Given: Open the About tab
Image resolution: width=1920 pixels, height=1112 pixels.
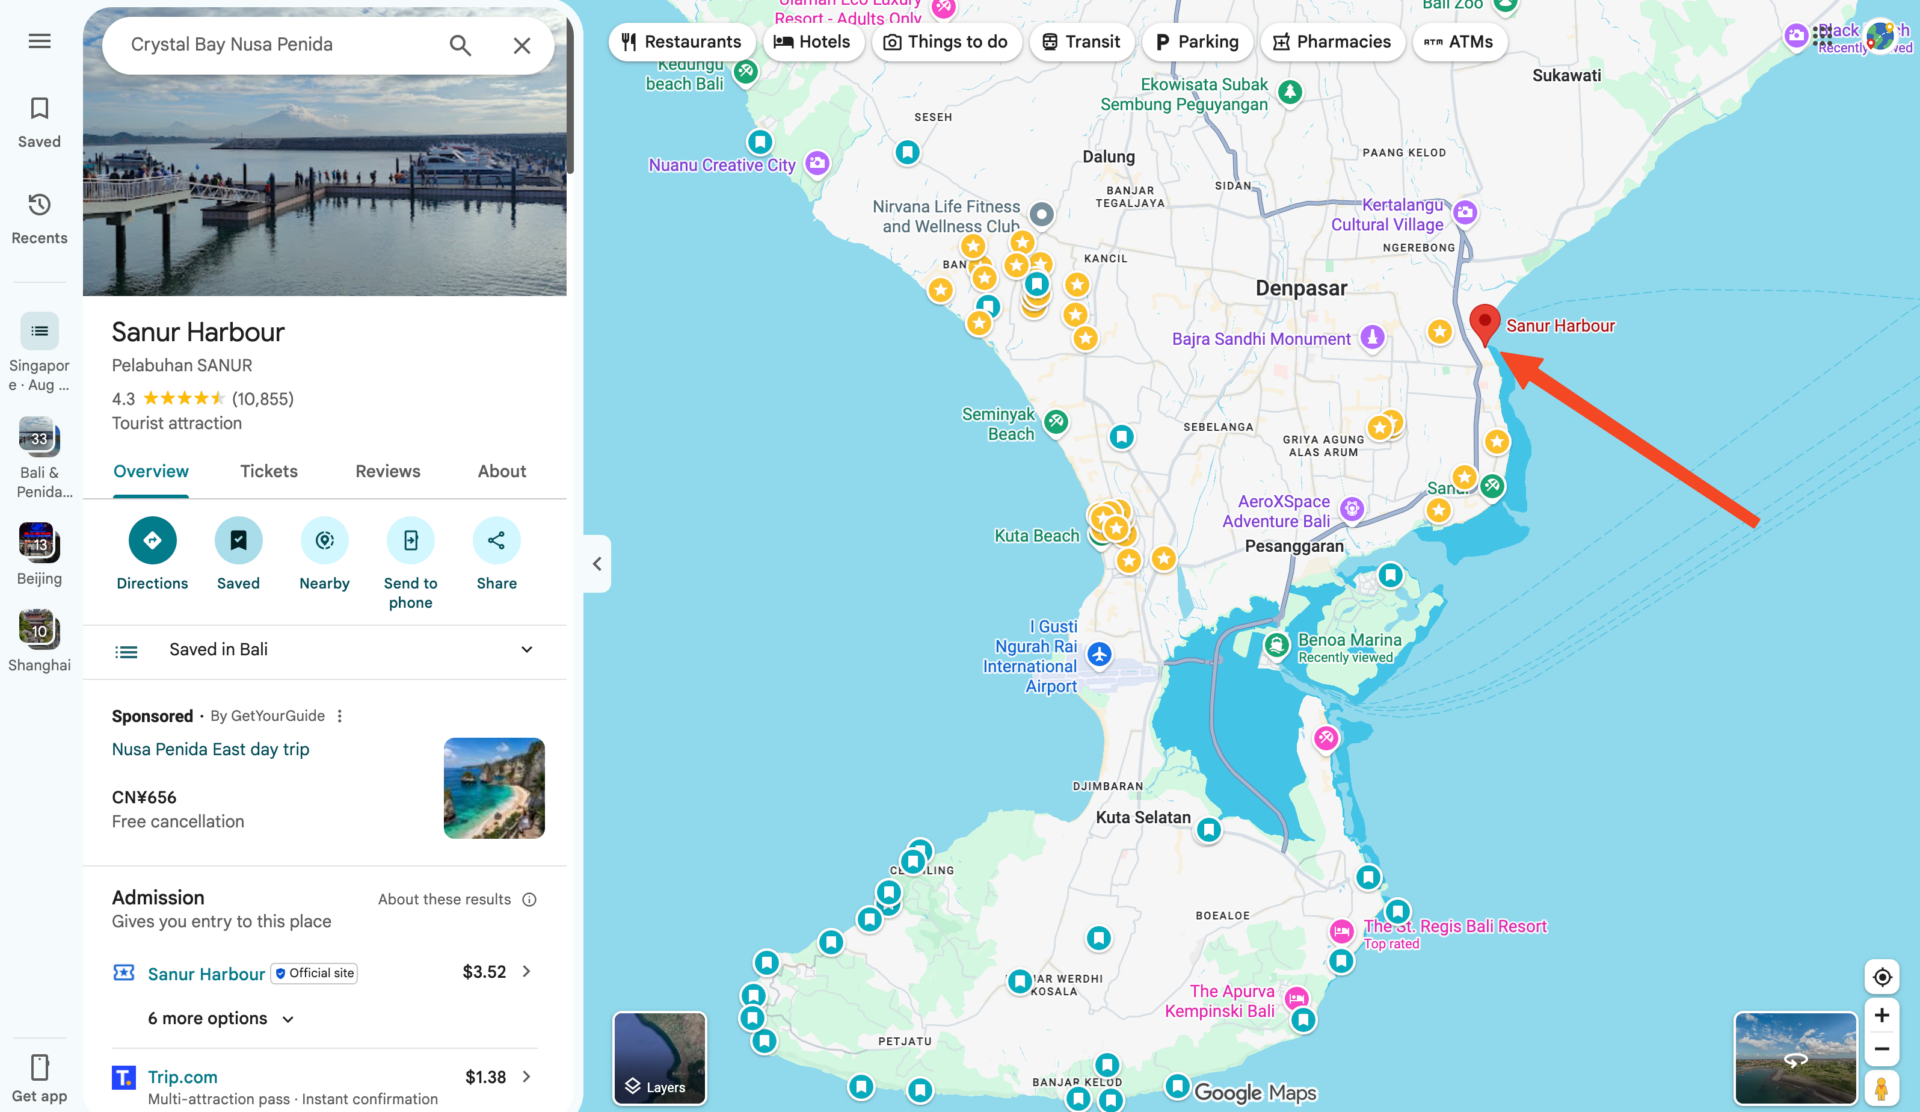Looking at the screenshot, I should pos(502,471).
